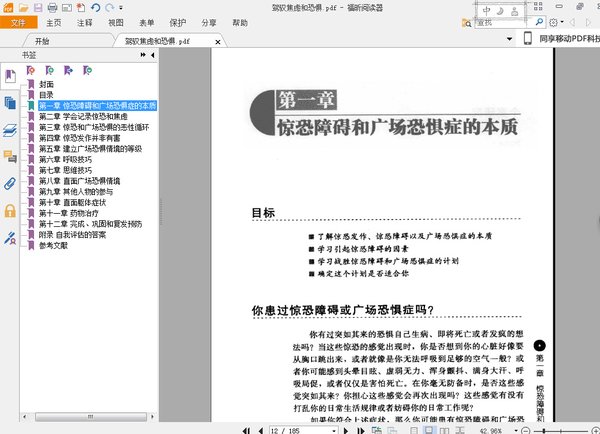Viewport: 600px width, 434px height.
Task: Open the 注释 (Comment) ribbon tab
Action: [85, 22]
